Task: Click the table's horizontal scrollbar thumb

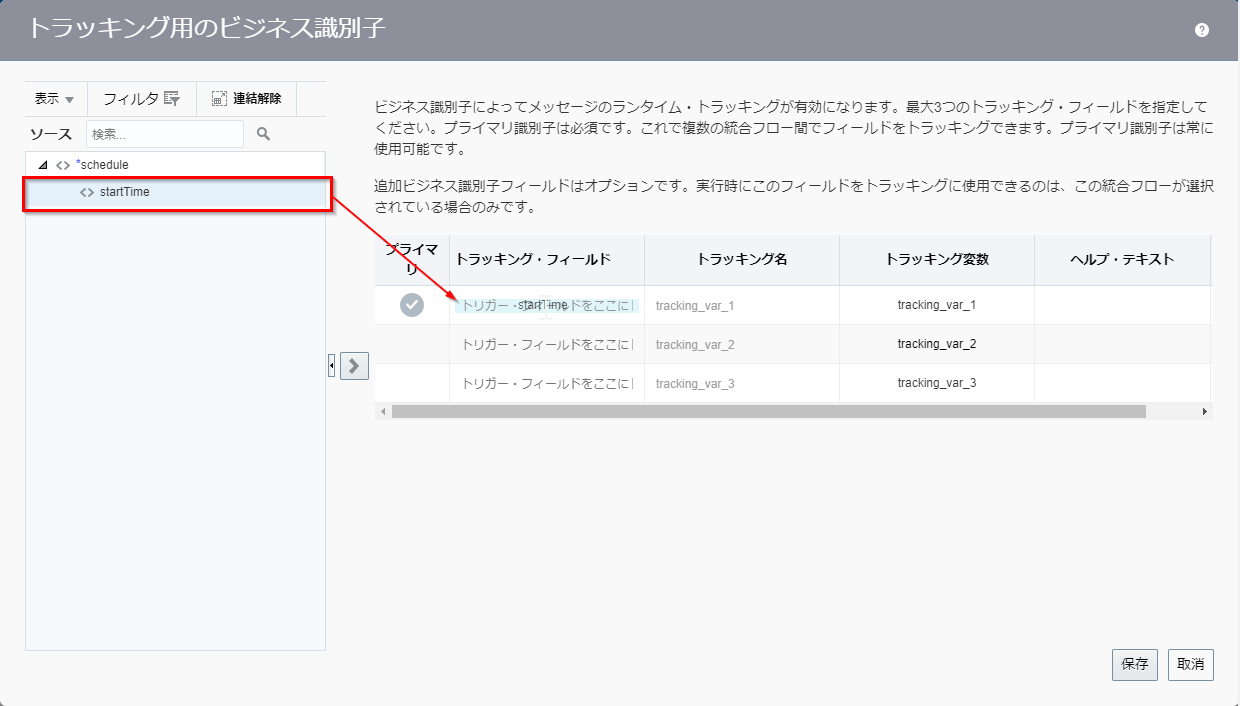Action: click(768, 411)
